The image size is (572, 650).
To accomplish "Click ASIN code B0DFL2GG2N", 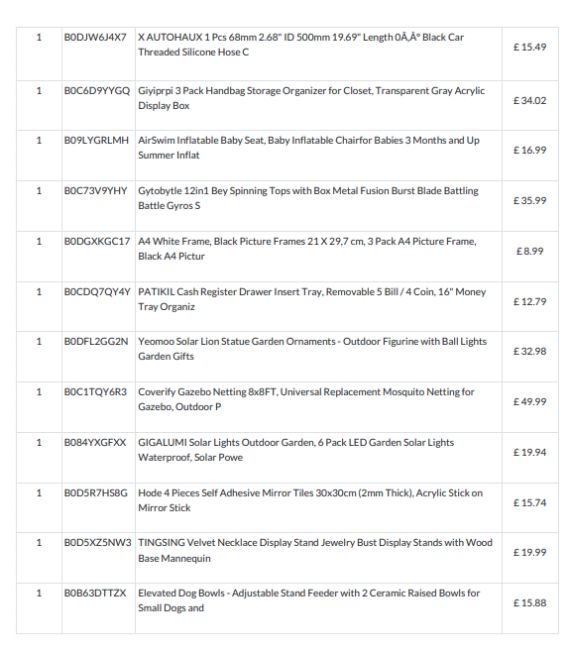I will point(96,342).
